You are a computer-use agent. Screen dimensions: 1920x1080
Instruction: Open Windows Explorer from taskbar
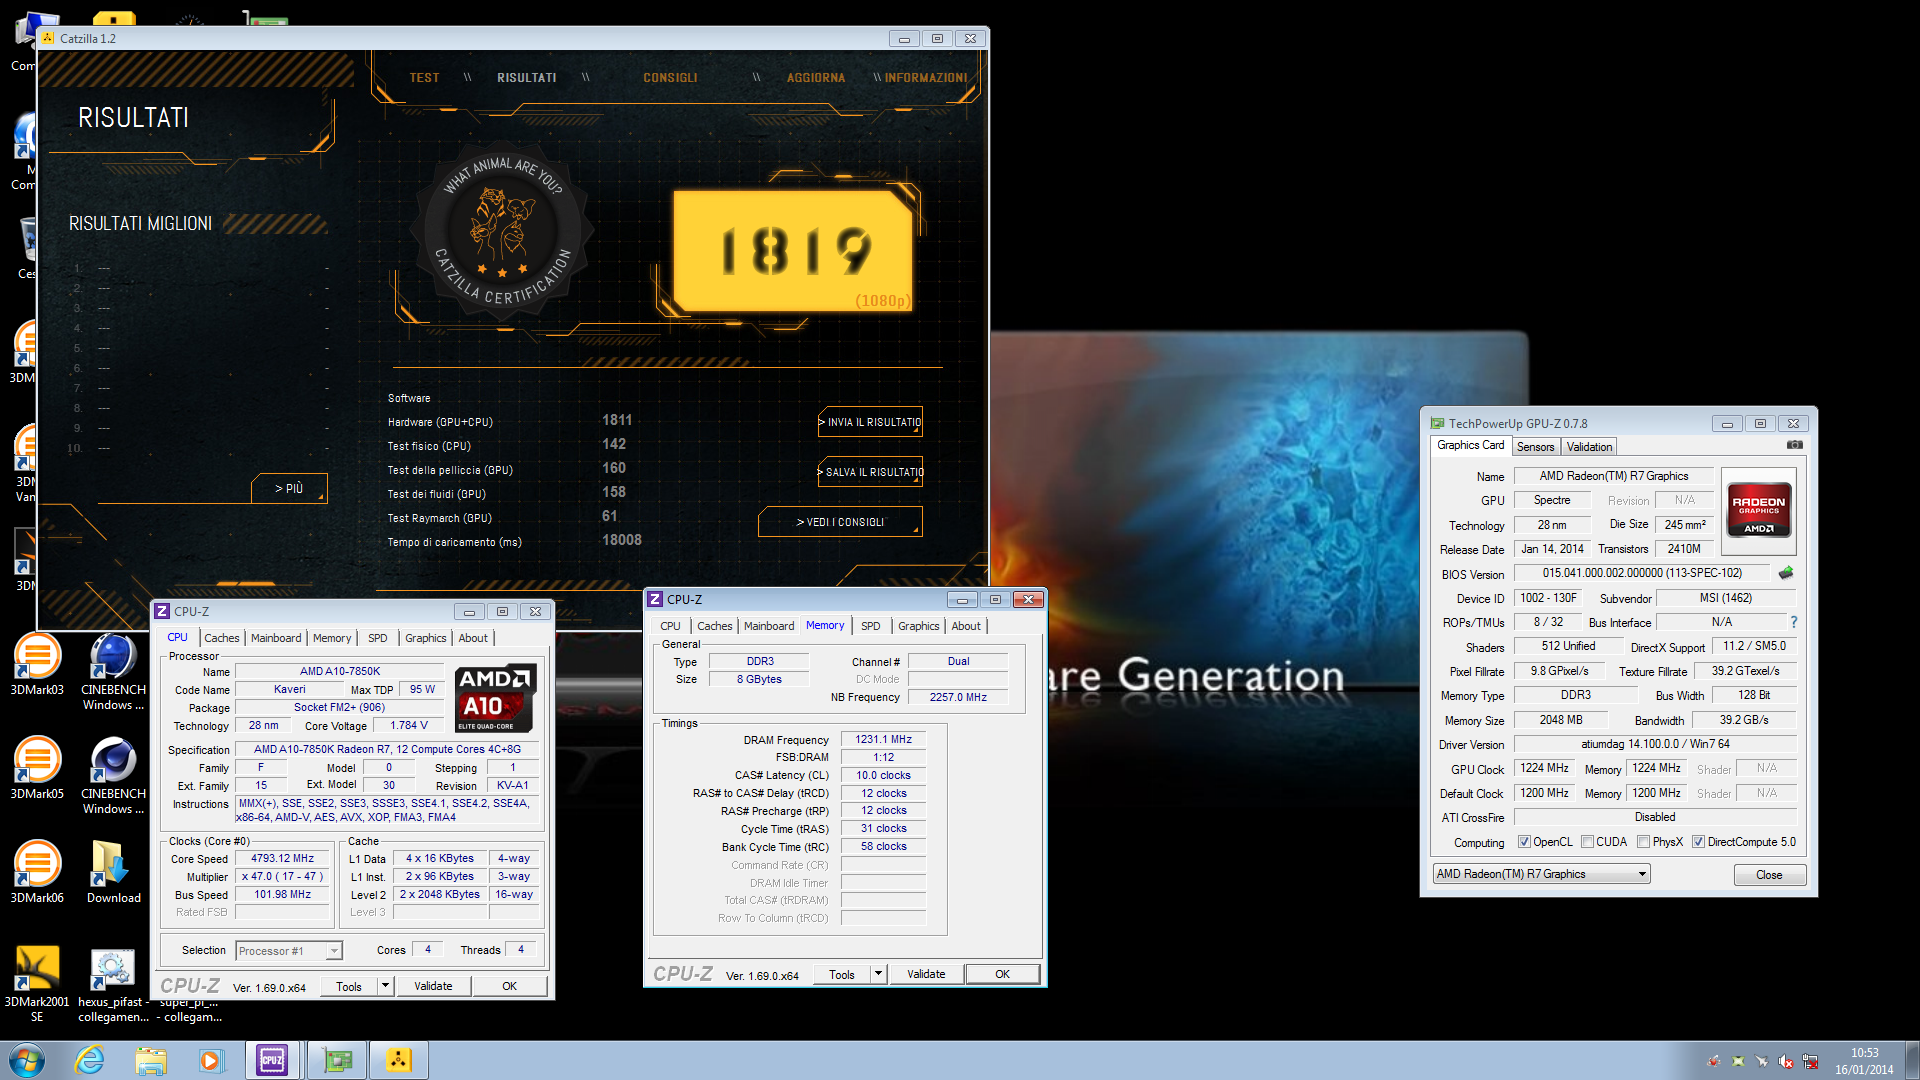pos(151,1060)
